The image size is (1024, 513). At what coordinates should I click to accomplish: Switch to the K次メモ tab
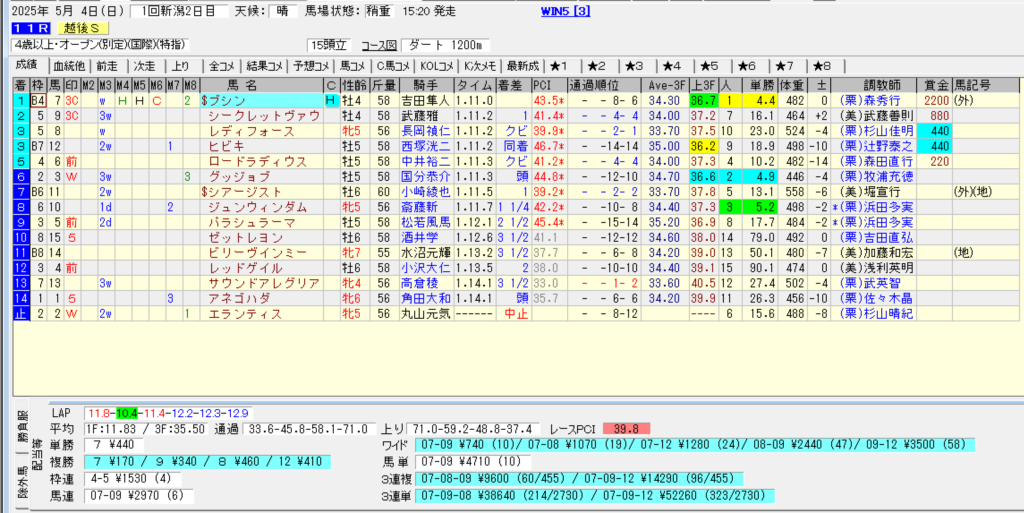click(x=481, y=66)
